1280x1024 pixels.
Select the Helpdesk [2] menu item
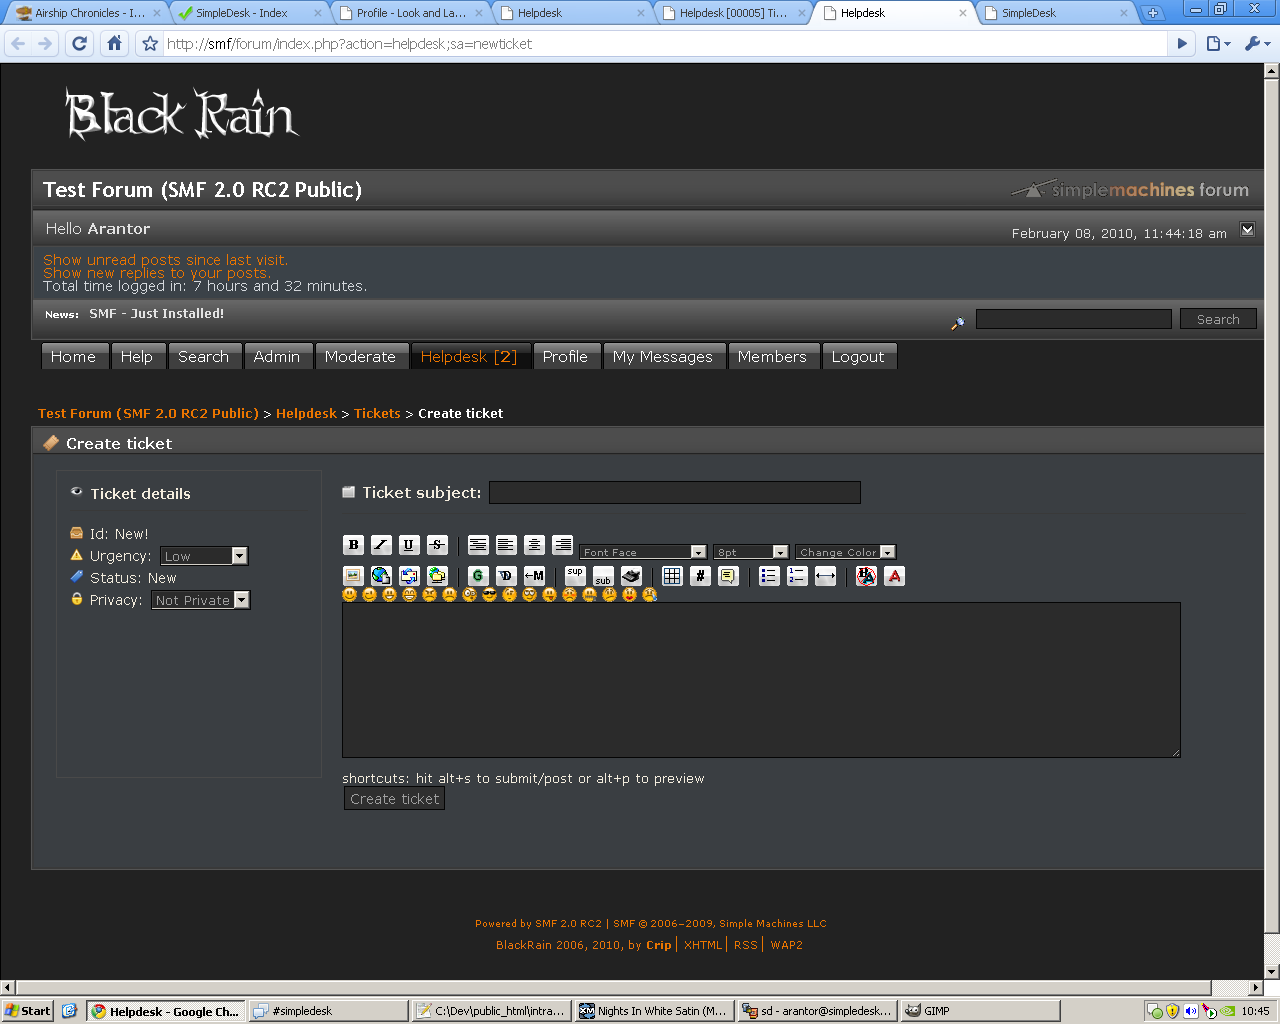click(x=469, y=357)
